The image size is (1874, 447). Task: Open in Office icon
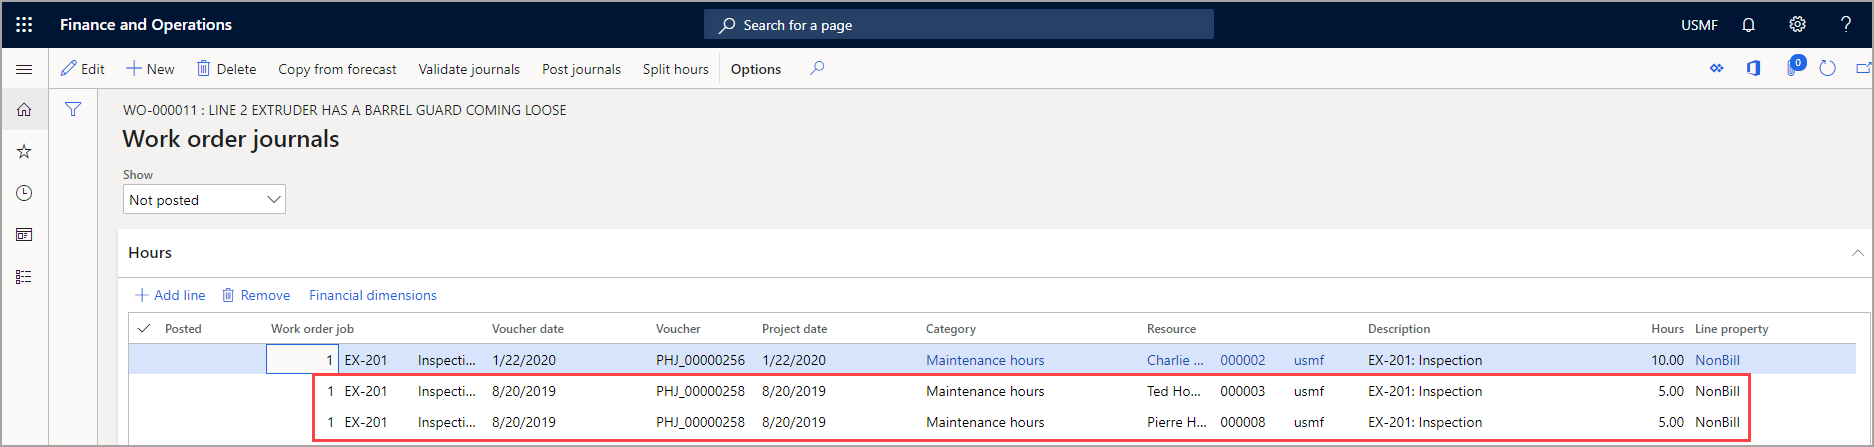pyautogui.click(x=1753, y=68)
